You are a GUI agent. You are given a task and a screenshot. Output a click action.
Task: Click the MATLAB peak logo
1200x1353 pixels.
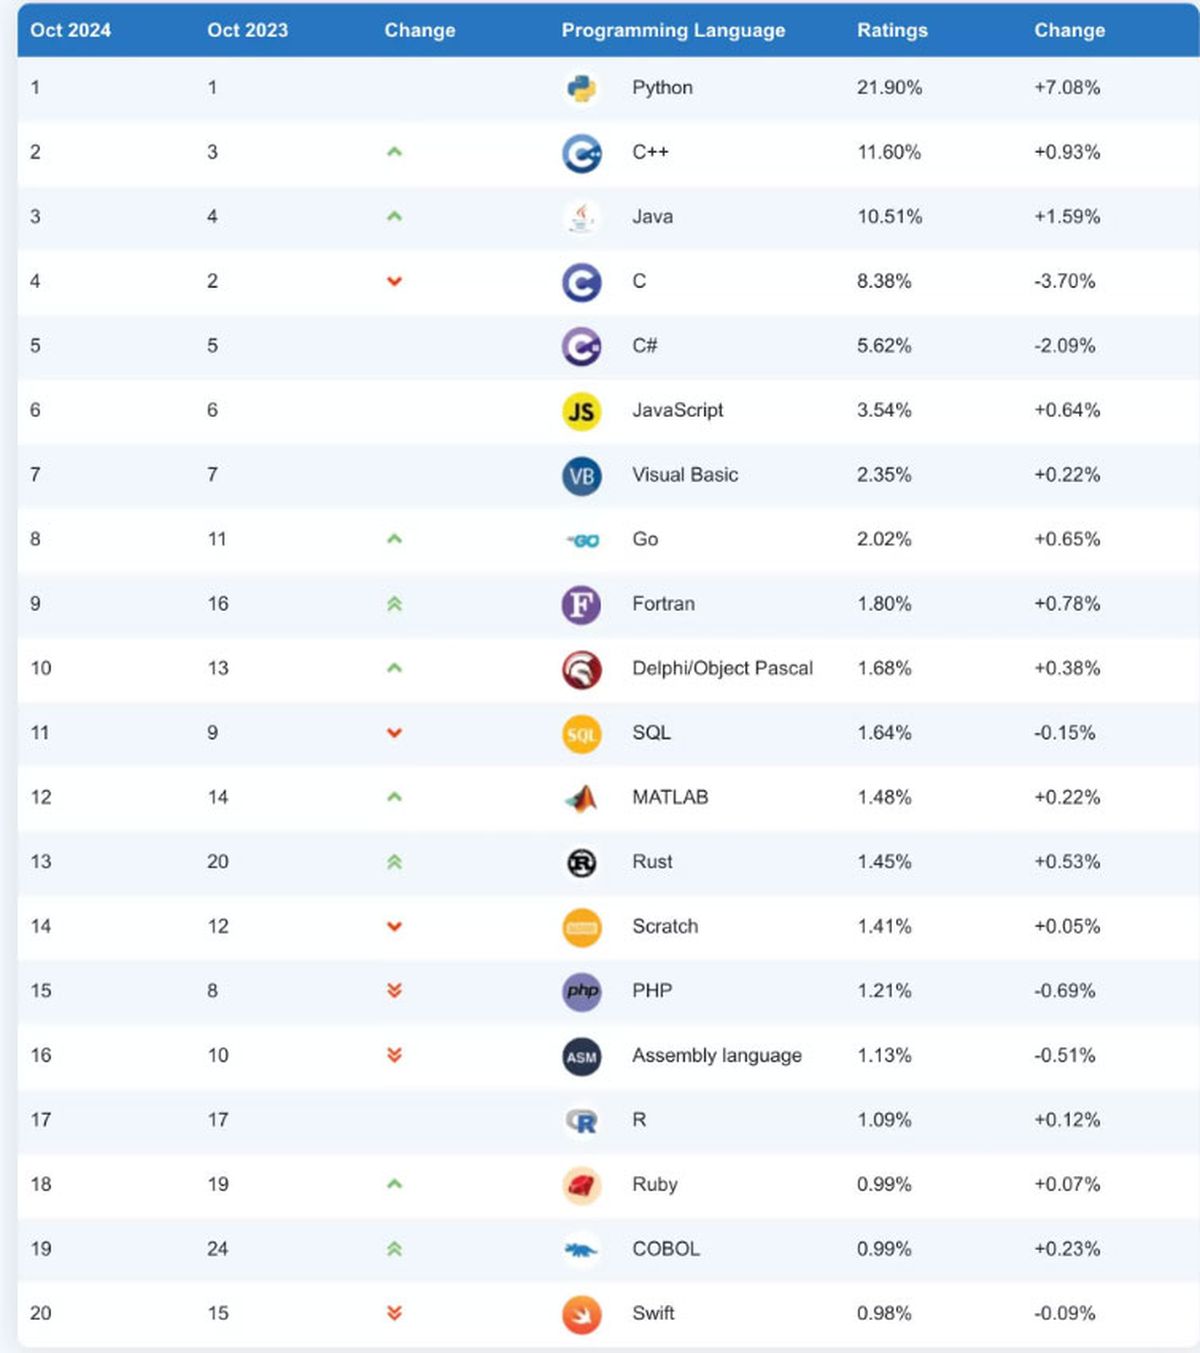pyautogui.click(x=581, y=798)
